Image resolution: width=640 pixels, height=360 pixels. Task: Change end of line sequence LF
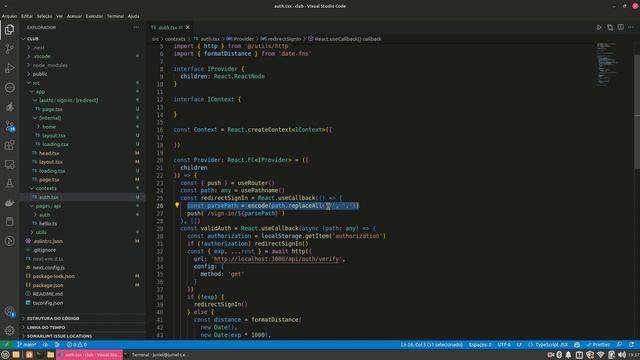(519, 344)
